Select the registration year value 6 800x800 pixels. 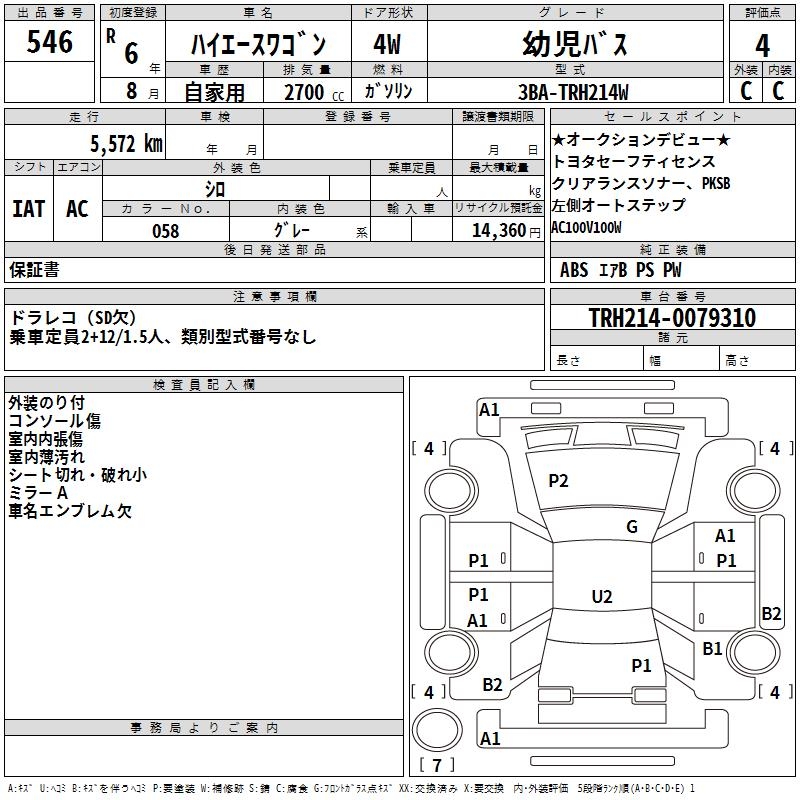click(x=131, y=53)
